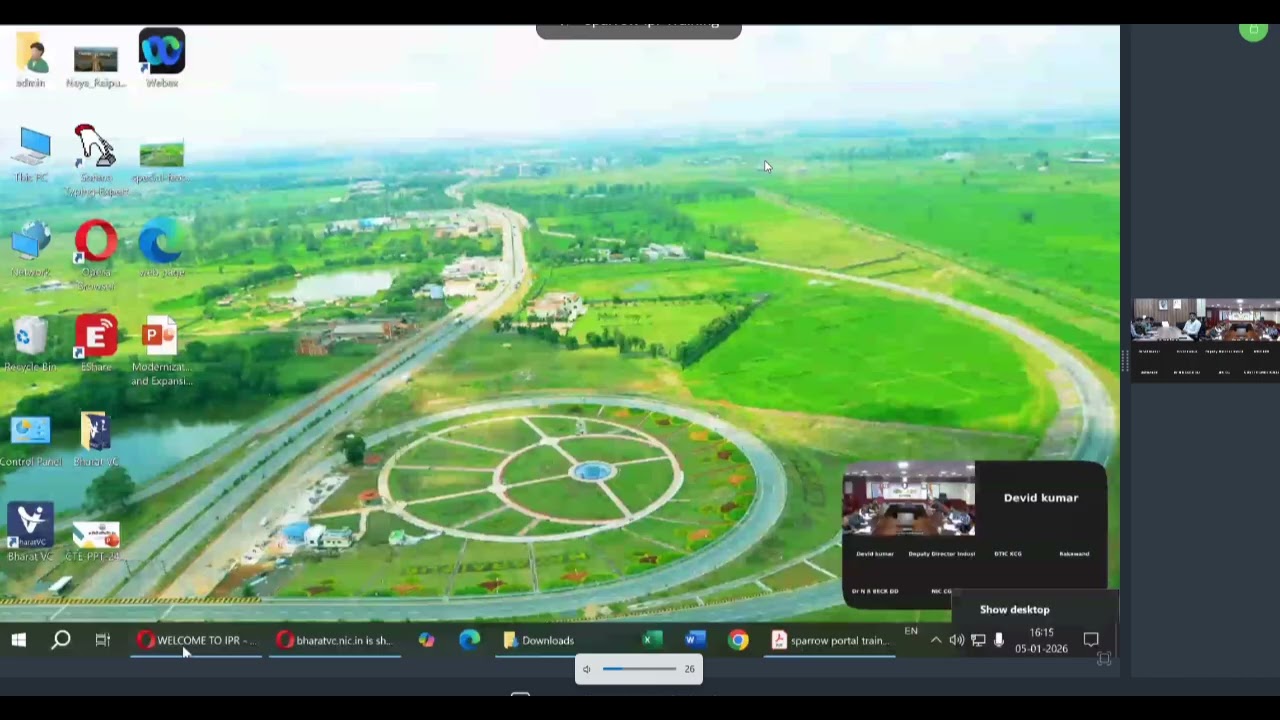Launch the EShare desktop shortcut
Image resolution: width=1280 pixels, height=720 pixels.
[x=96, y=343]
